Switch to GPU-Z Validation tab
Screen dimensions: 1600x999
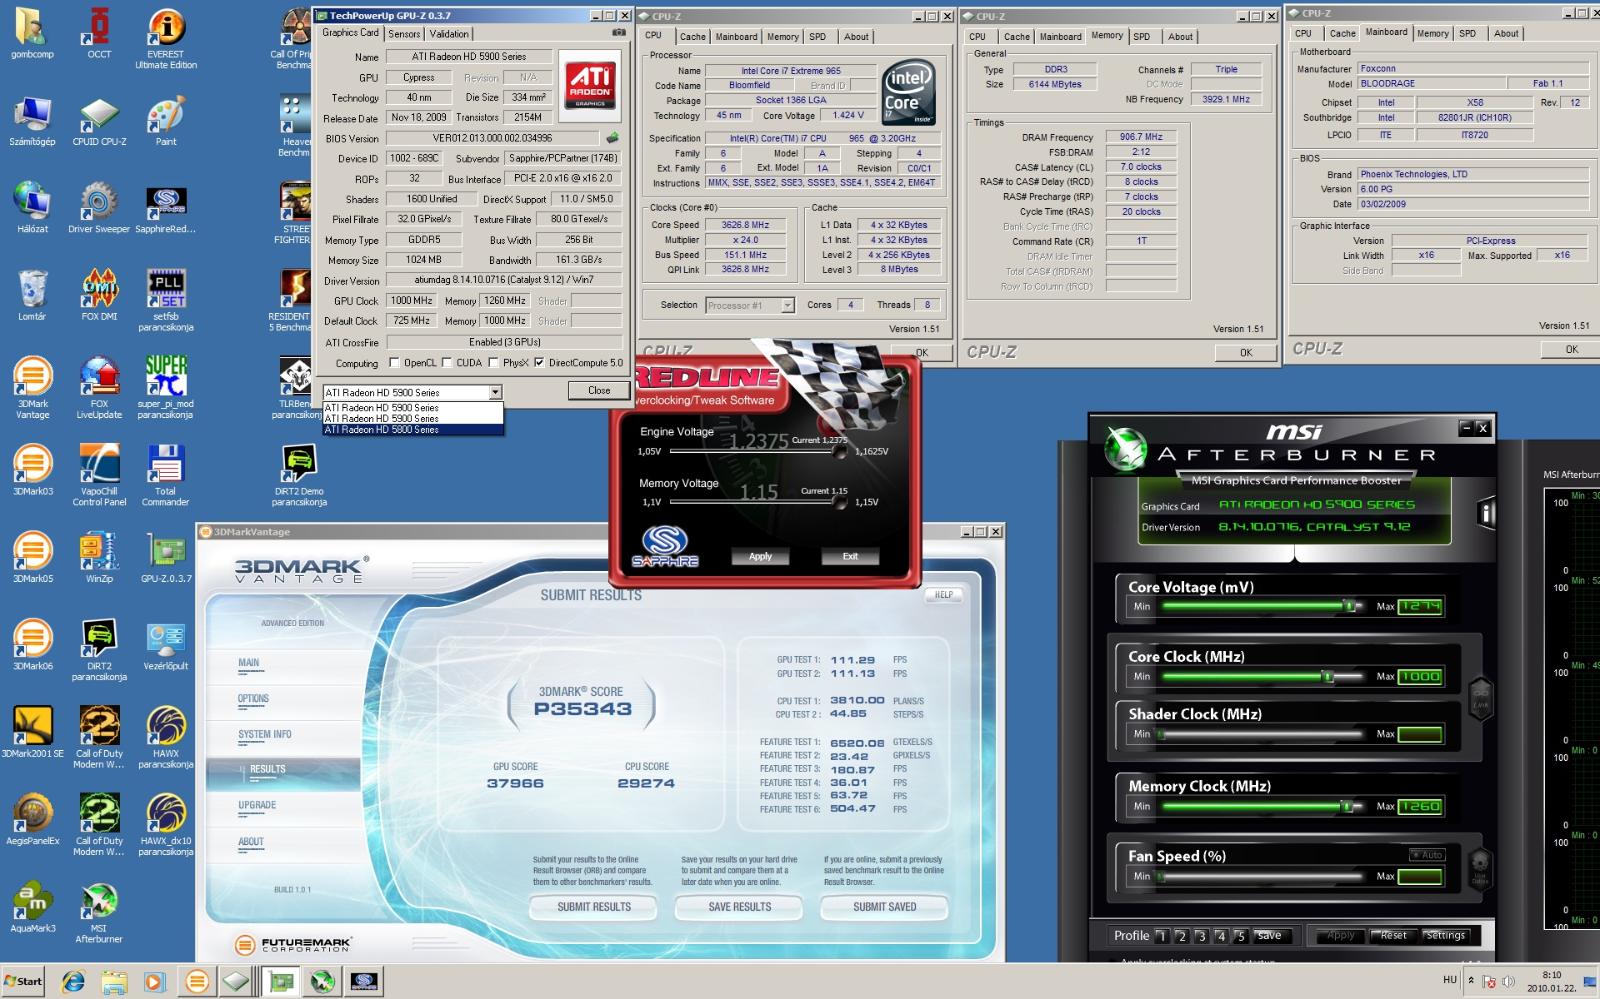click(449, 34)
